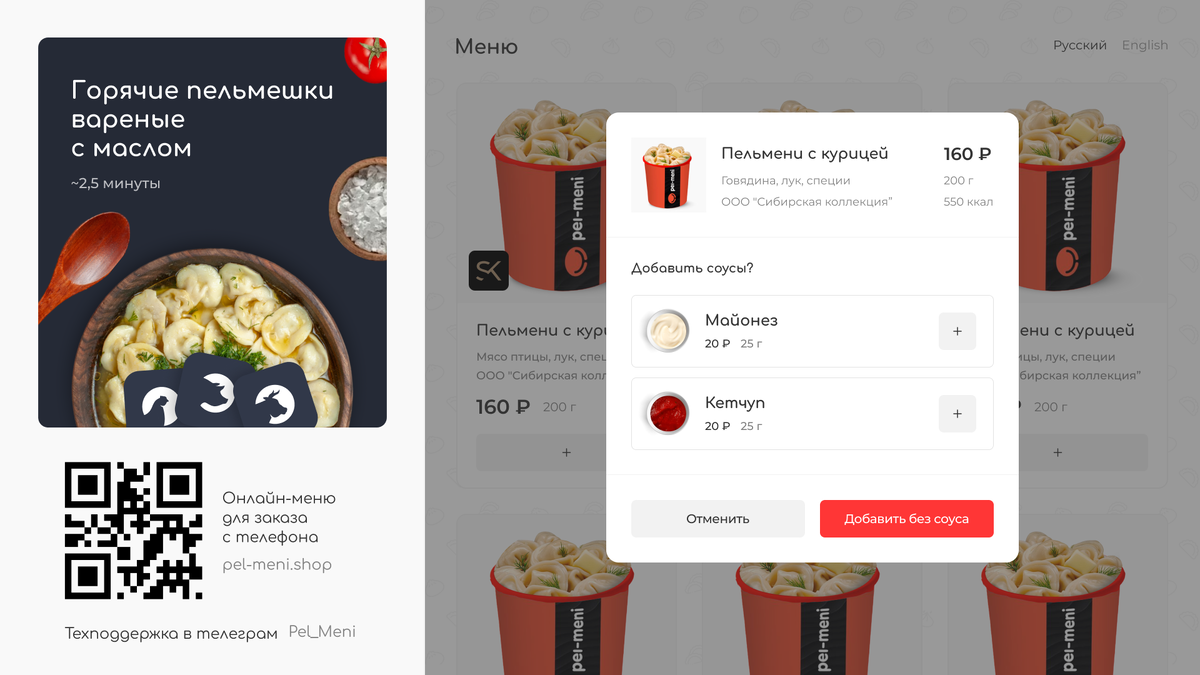Click Добавить без соуса button
This screenshot has width=1200, height=675.
(907, 519)
